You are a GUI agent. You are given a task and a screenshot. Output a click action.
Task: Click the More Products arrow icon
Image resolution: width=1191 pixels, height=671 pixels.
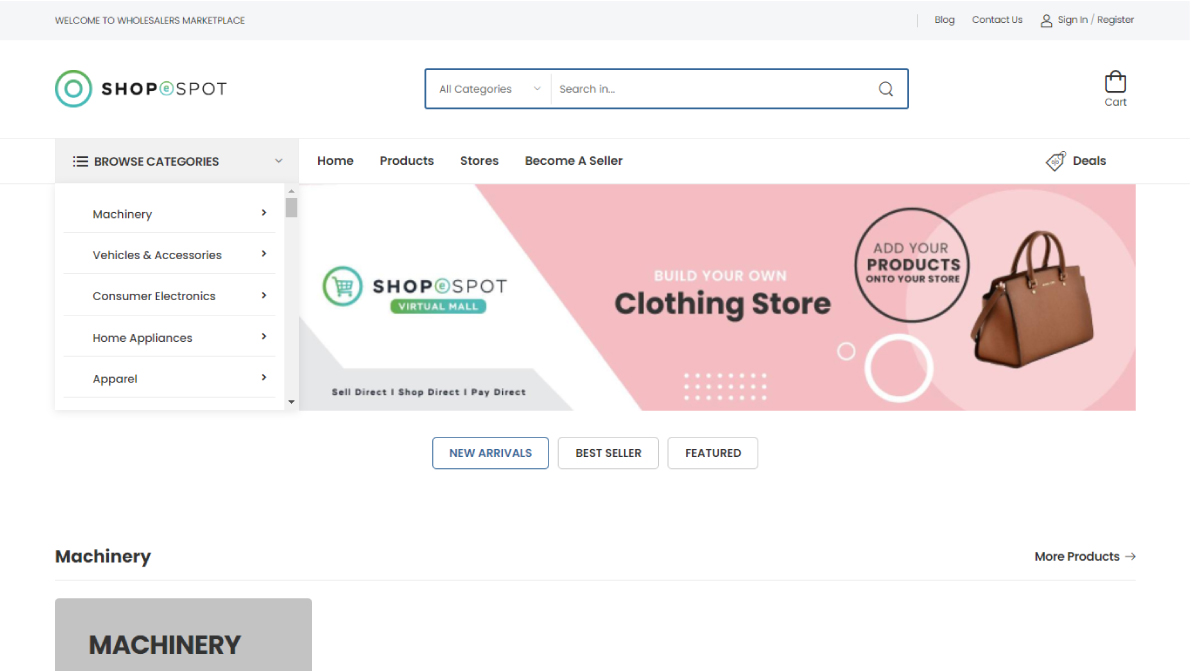[1130, 557]
